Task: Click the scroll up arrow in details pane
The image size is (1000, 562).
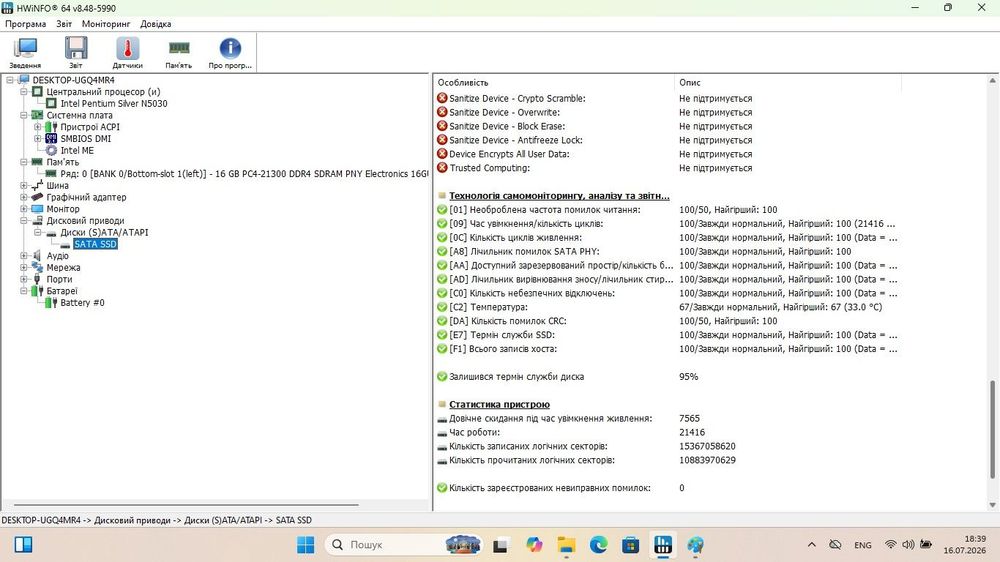Action: pyautogui.click(x=992, y=81)
